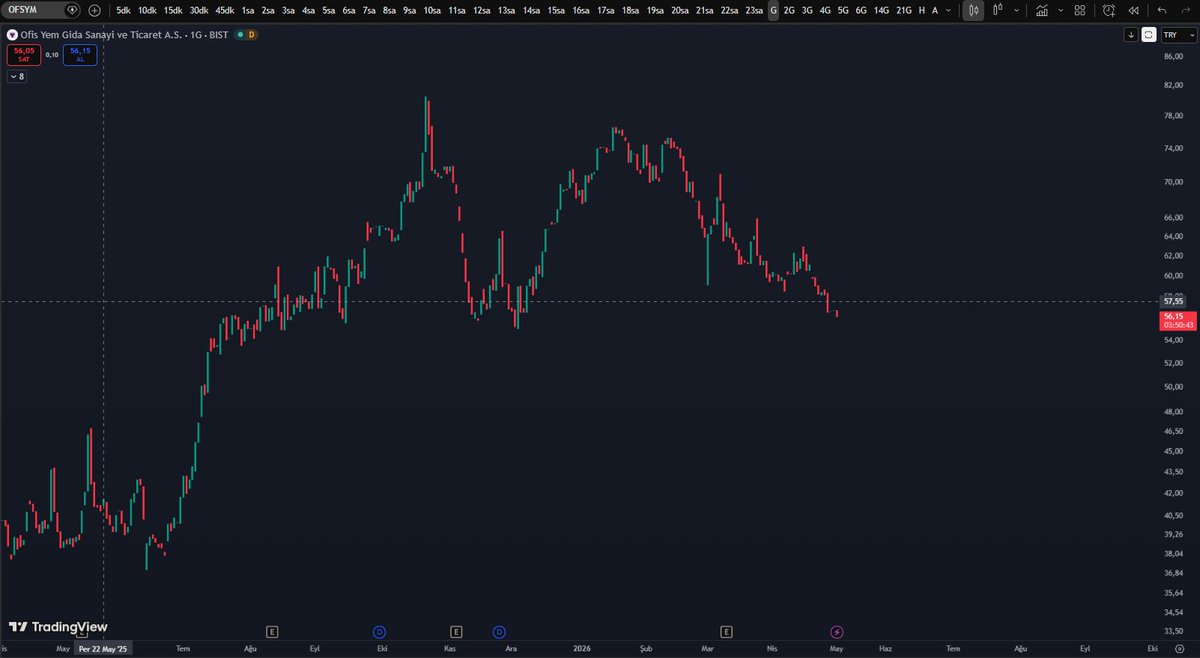Viewport: 1200px width, 658px height.
Task: Create an alert with the clock icon
Action: coord(1109,11)
